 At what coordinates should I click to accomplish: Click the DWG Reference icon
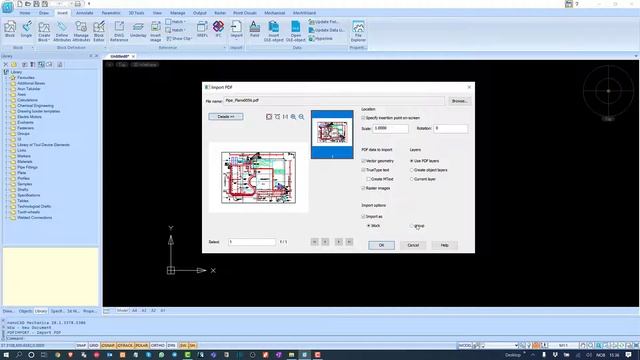(119, 31)
